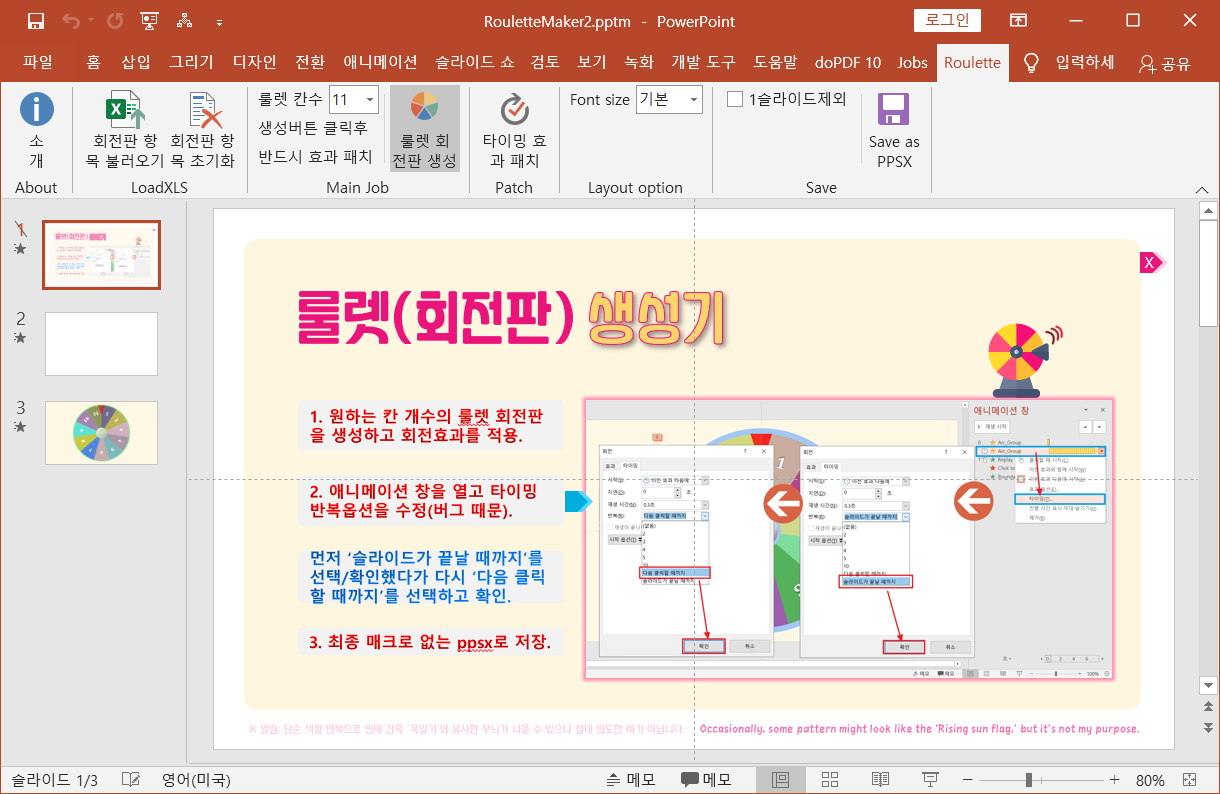Open the 보기 ribbon tab
The height and width of the screenshot is (794, 1220).
pyautogui.click(x=592, y=62)
